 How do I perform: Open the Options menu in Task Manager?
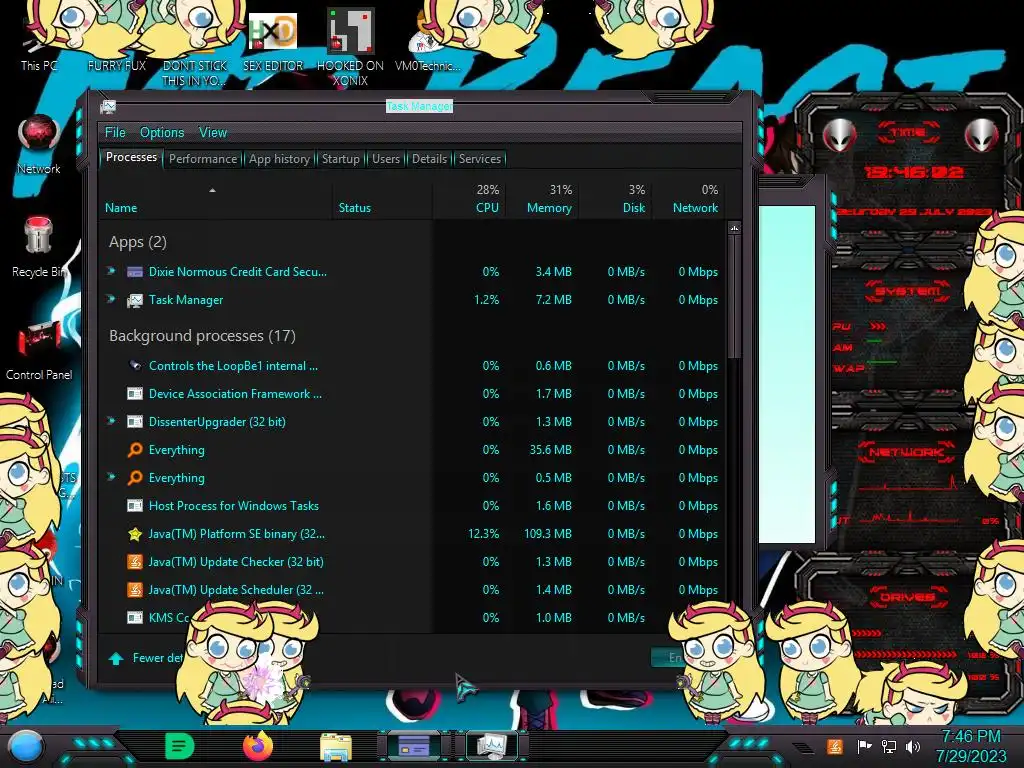[x=162, y=133]
